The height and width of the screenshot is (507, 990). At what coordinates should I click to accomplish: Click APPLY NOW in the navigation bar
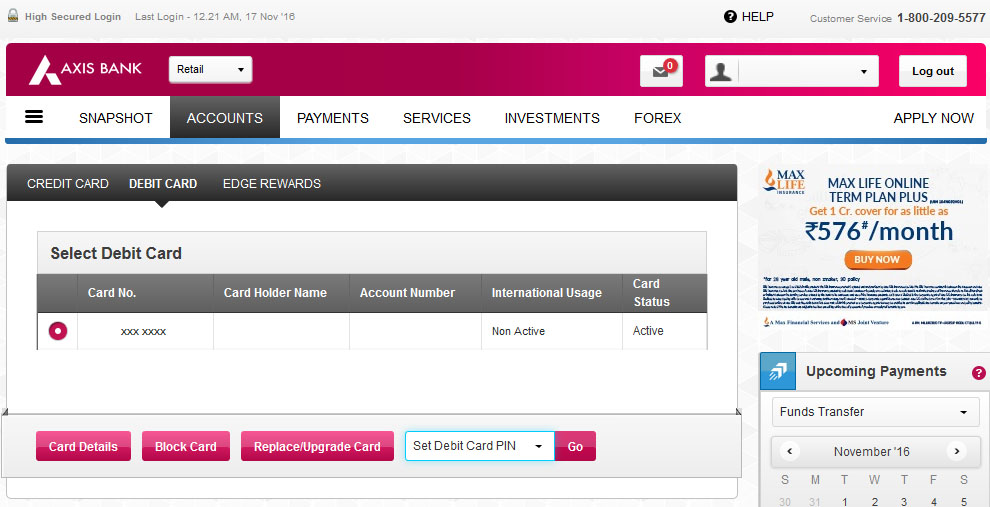tap(933, 118)
